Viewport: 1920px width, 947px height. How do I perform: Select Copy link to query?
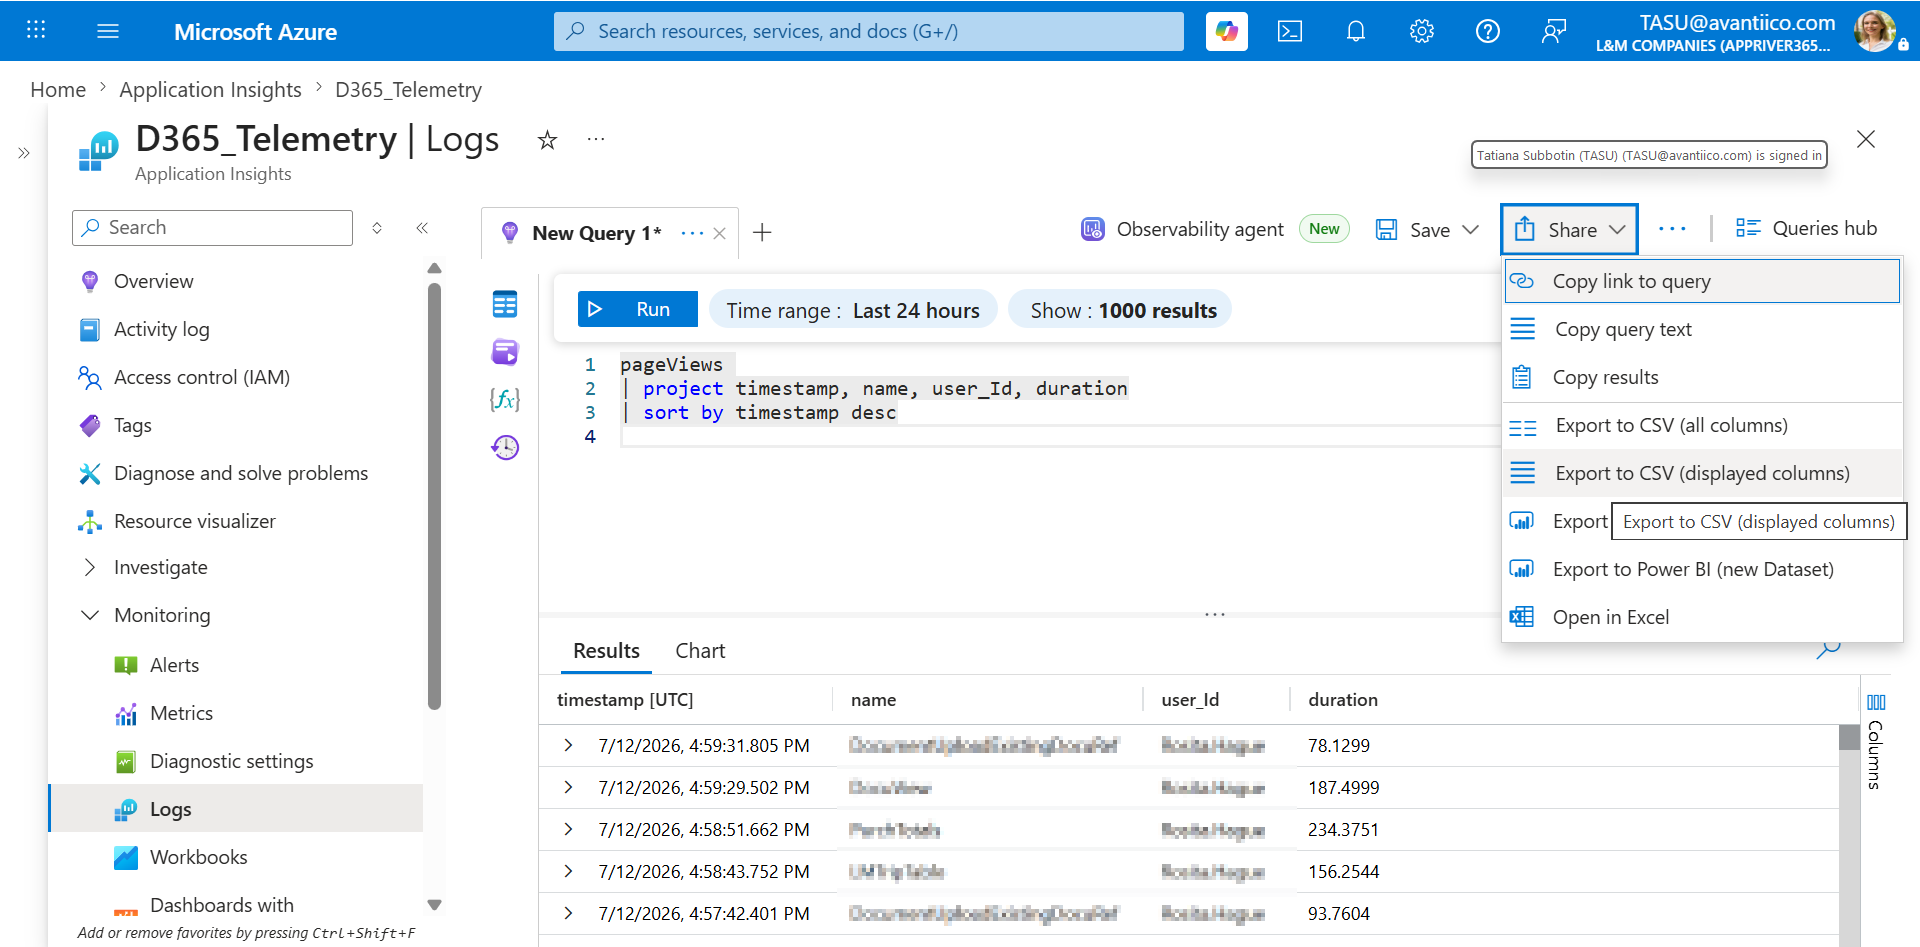(1702, 281)
